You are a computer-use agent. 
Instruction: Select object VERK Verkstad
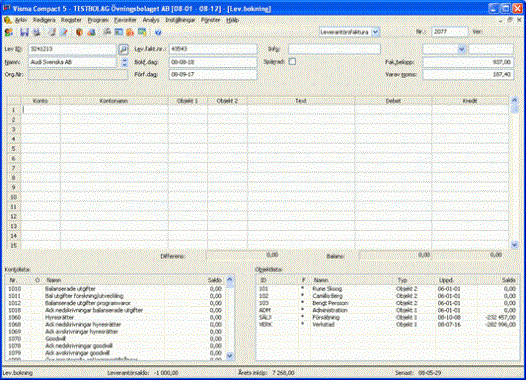point(387,325)
